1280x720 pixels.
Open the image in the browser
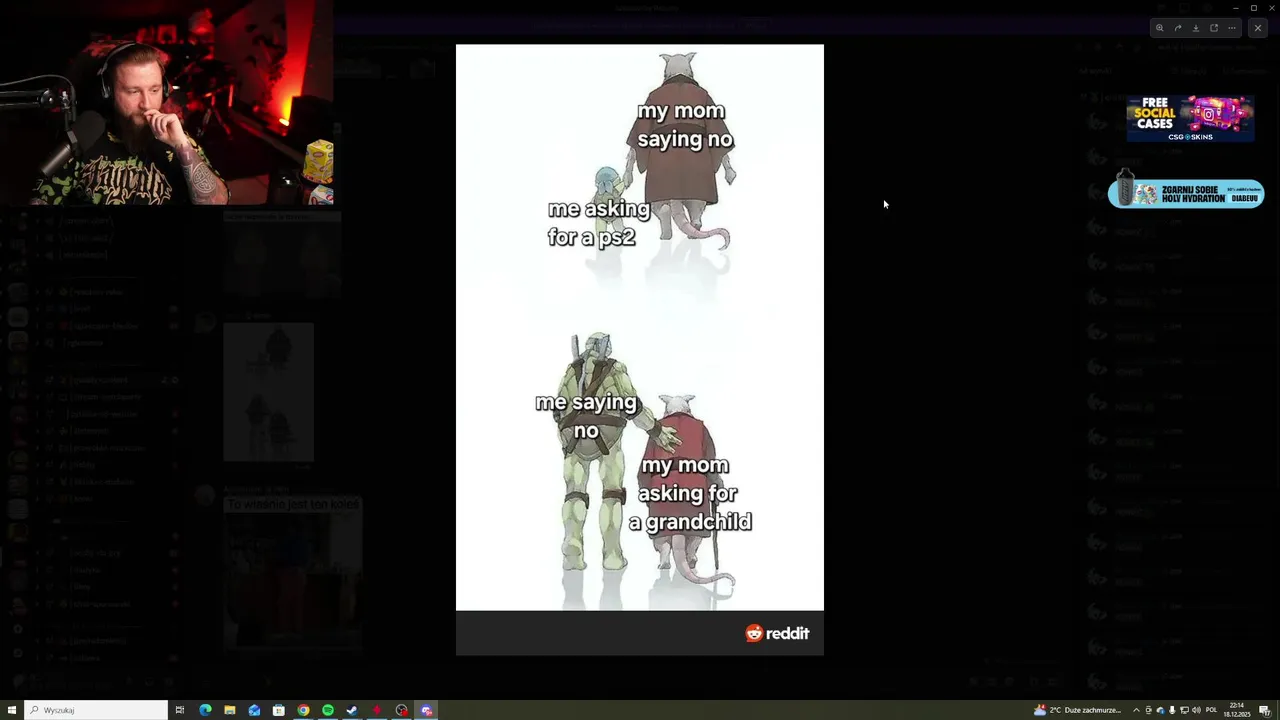(1214, 28)
